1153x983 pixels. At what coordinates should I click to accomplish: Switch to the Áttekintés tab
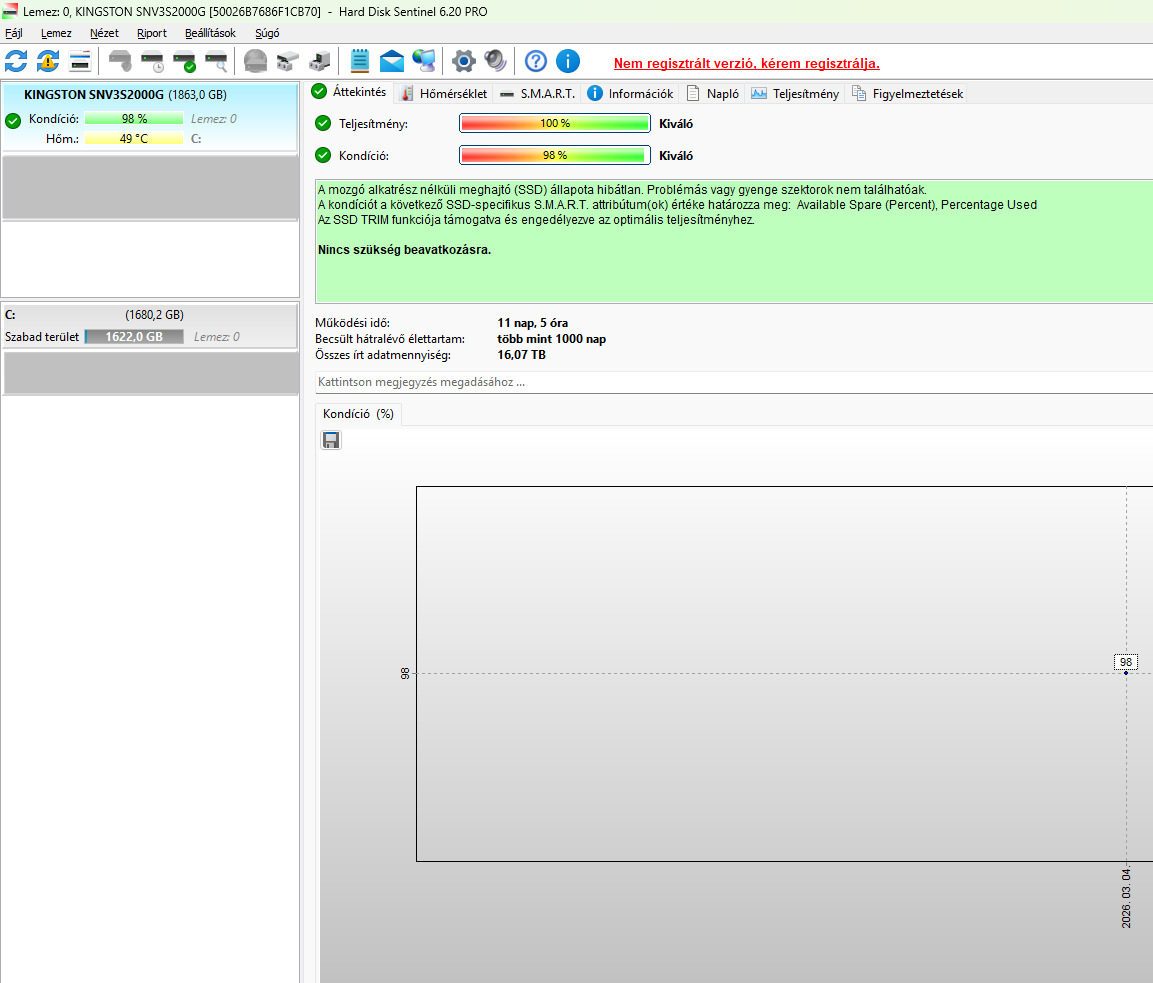(x=349, y=92)
